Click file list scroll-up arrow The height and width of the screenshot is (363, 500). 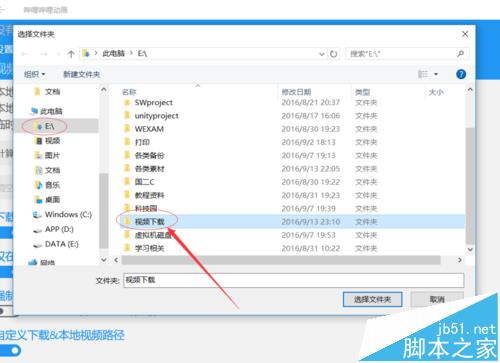point(470,90)
